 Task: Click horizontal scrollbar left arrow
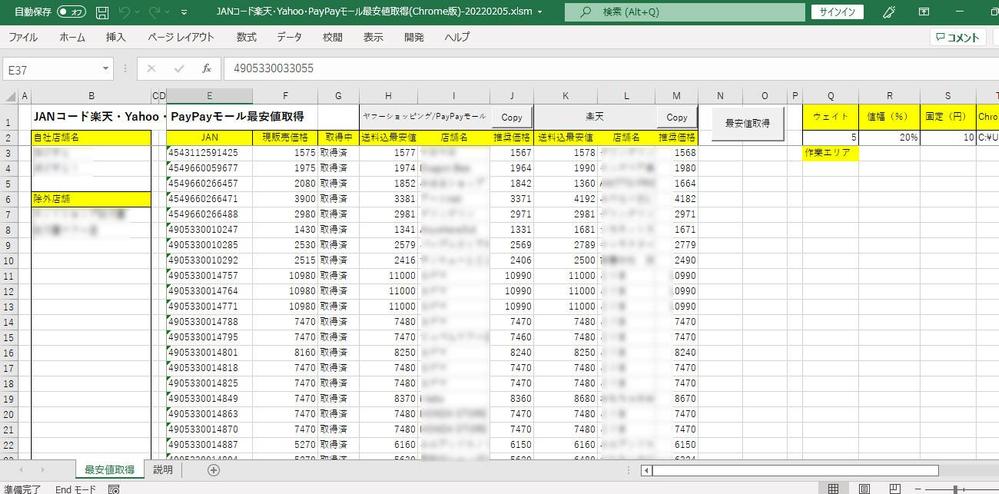tap(646, 471)
